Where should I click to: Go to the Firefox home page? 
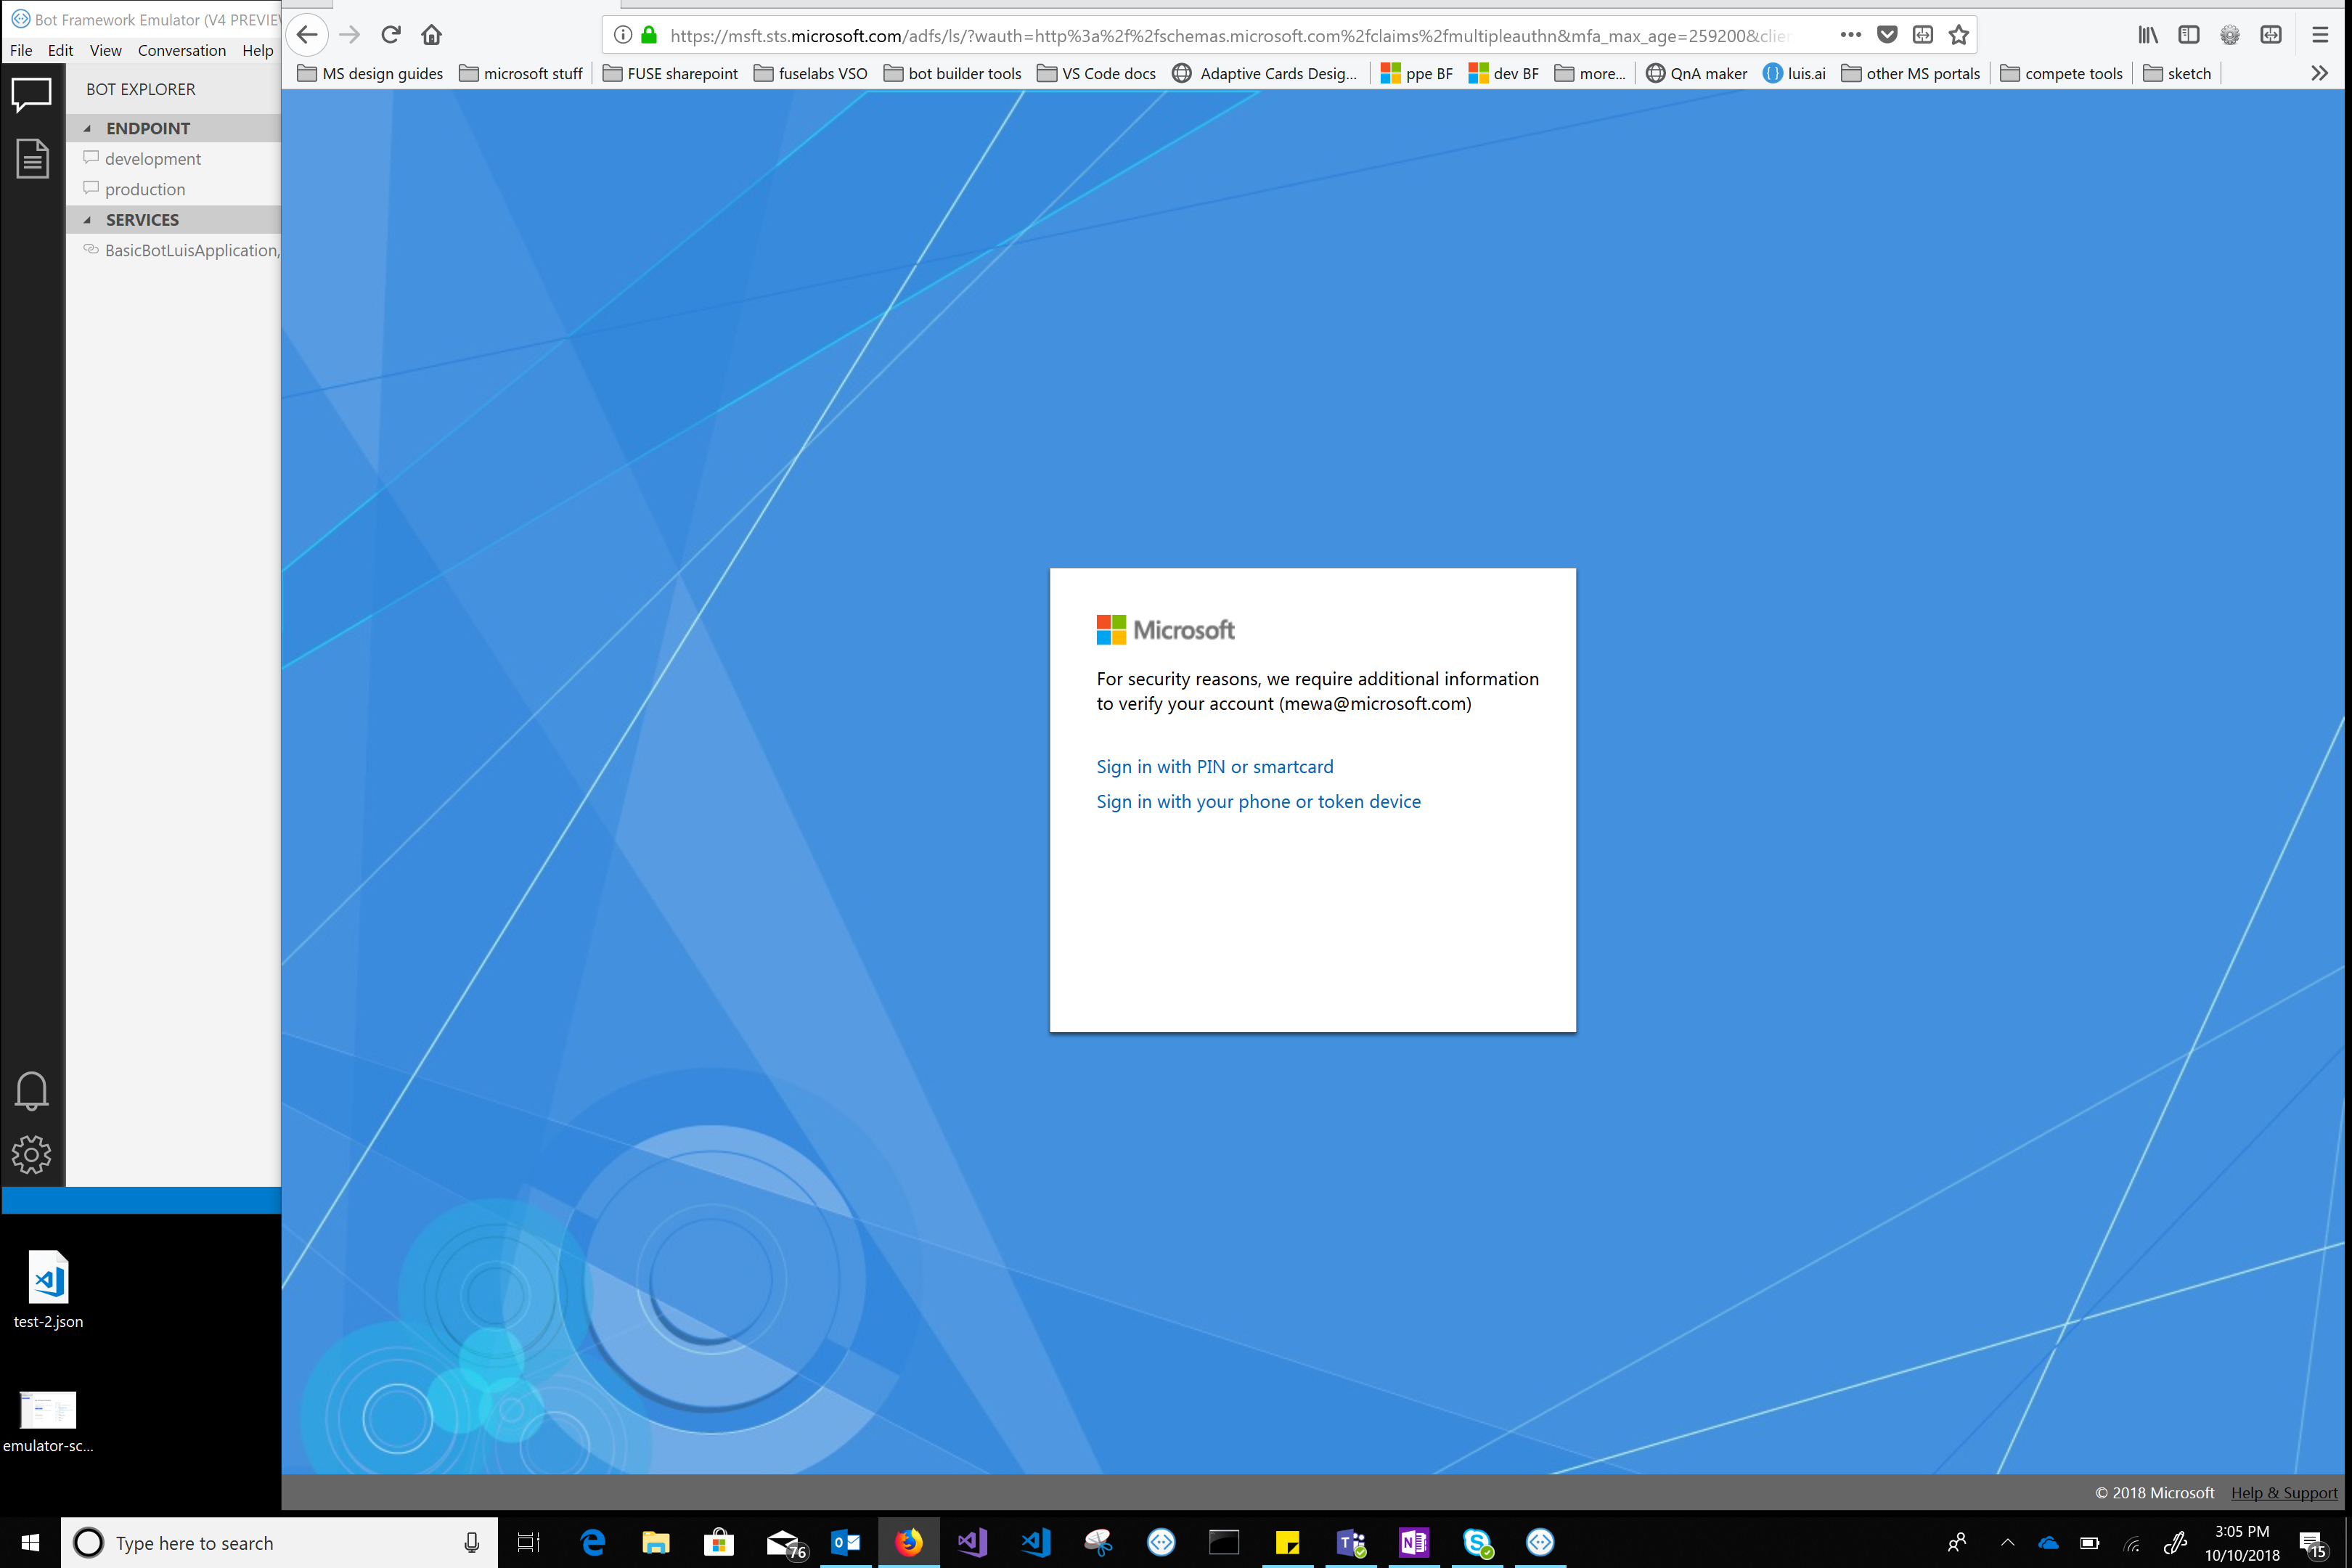click(x=431, y=34)
